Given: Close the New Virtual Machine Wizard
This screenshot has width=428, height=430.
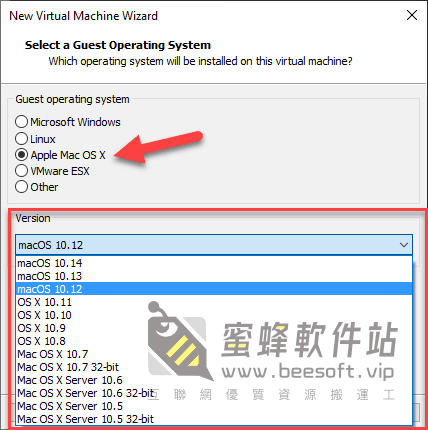Looking at the screenshot, I should pyautogui.click(x=412, y=15).
